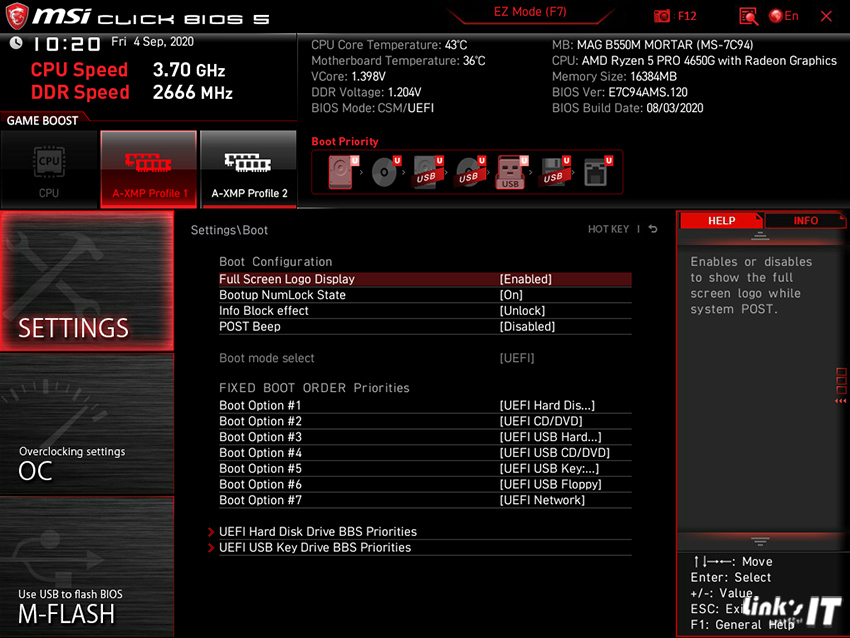Toggle the GAME BOOST CPU button
The image size is (850, 638).
tap(49, 169)
